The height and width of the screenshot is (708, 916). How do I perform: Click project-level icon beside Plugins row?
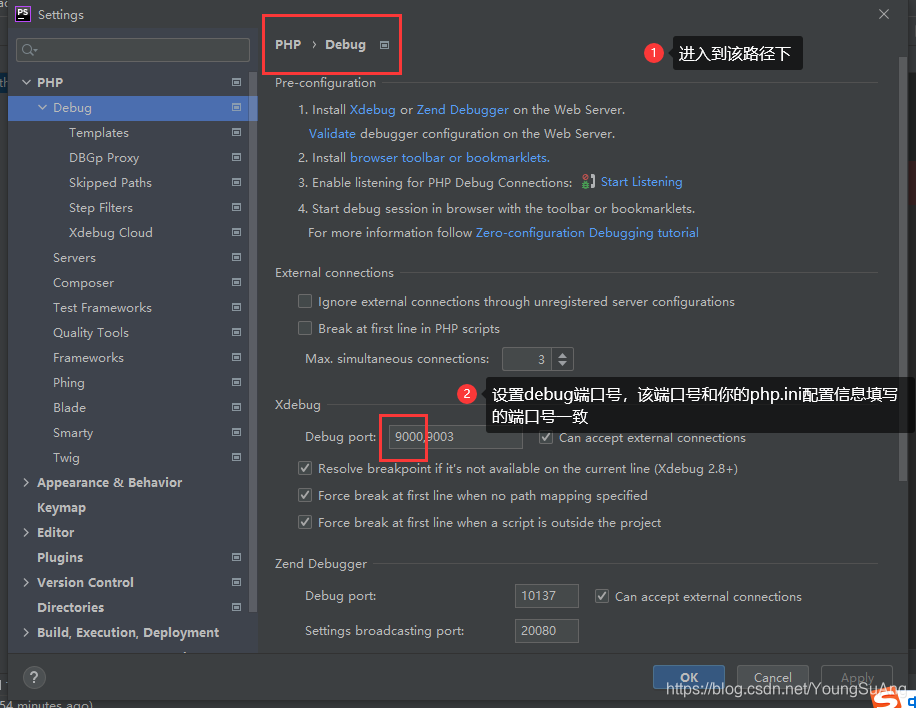tap(236, 557)
